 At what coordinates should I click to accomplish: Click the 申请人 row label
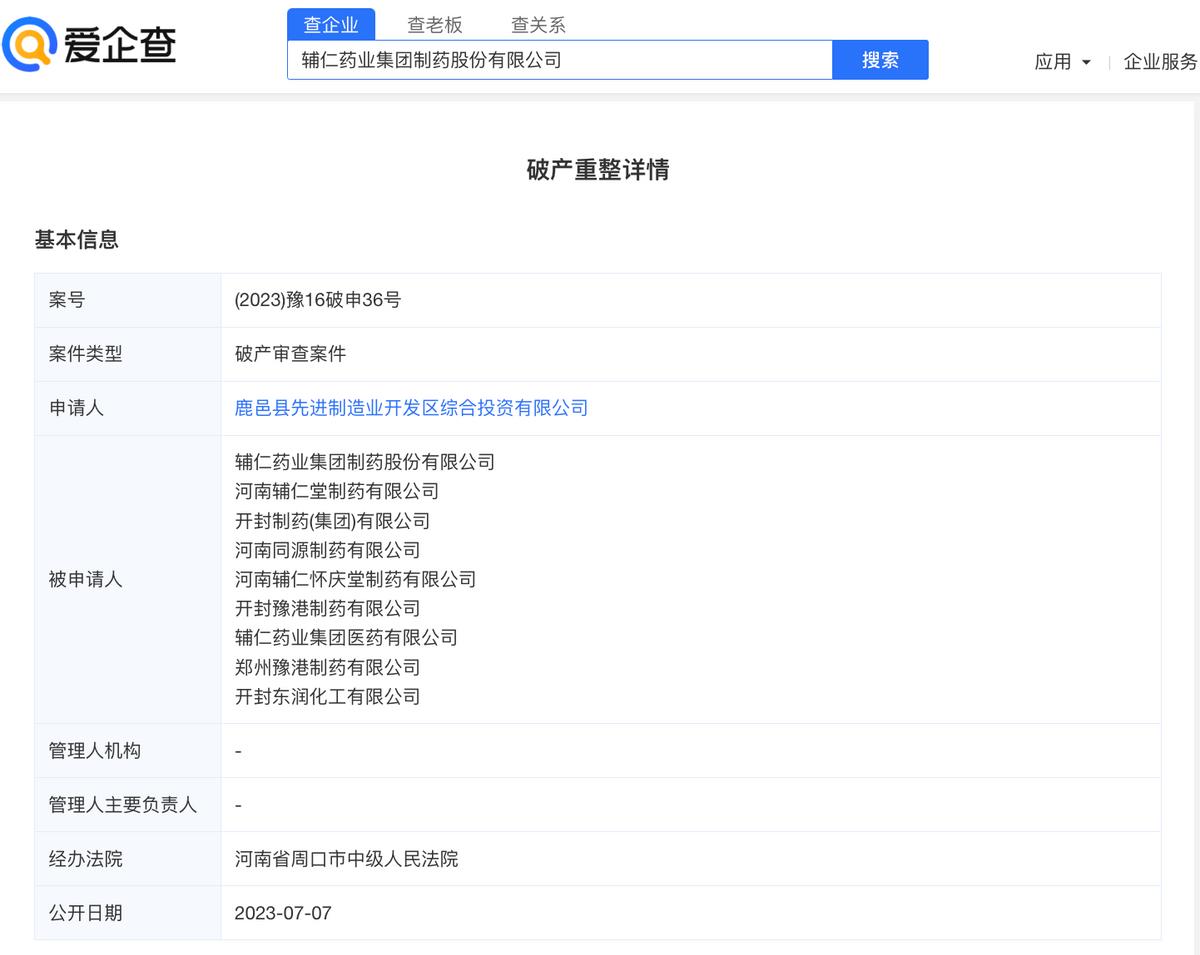(76, 408)
